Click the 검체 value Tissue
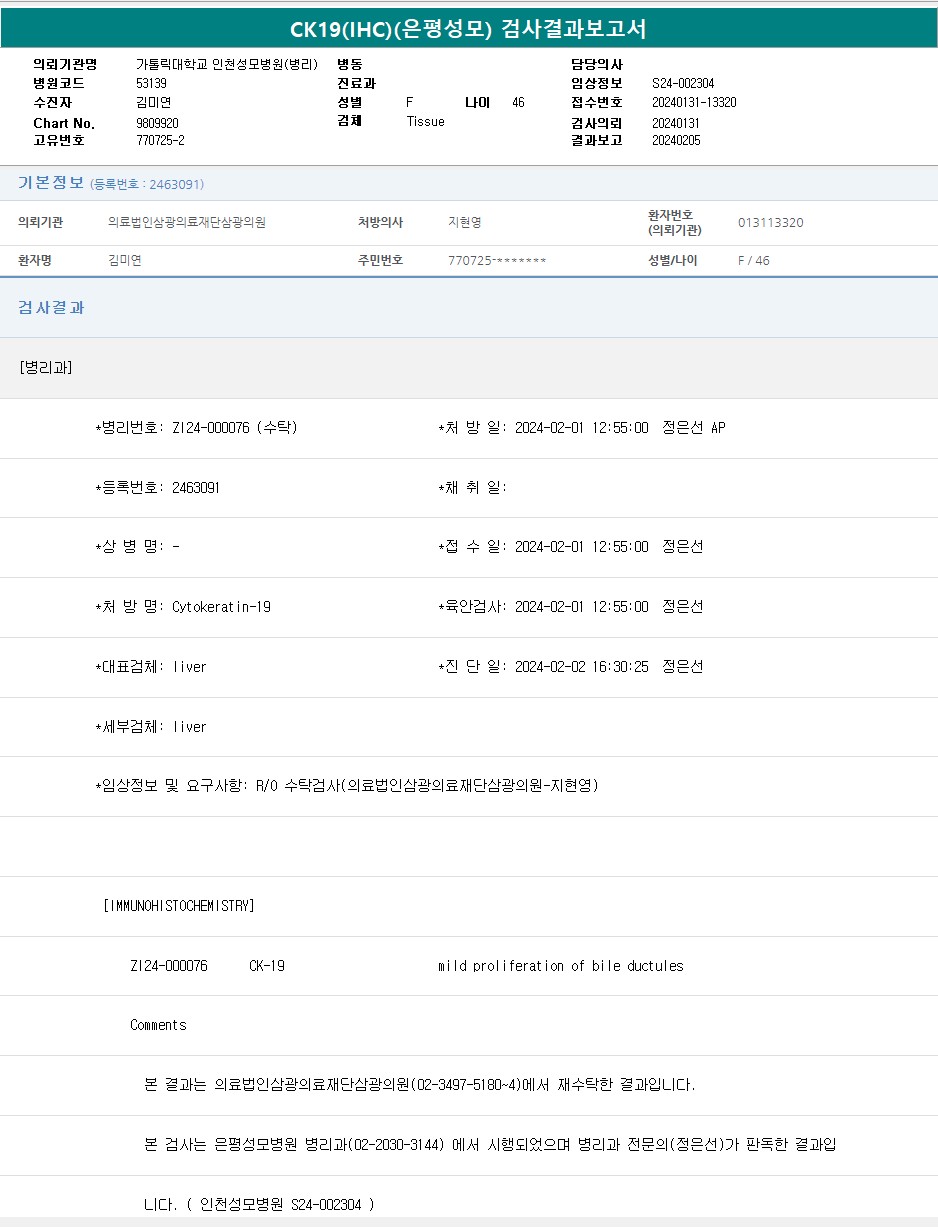 425,121
